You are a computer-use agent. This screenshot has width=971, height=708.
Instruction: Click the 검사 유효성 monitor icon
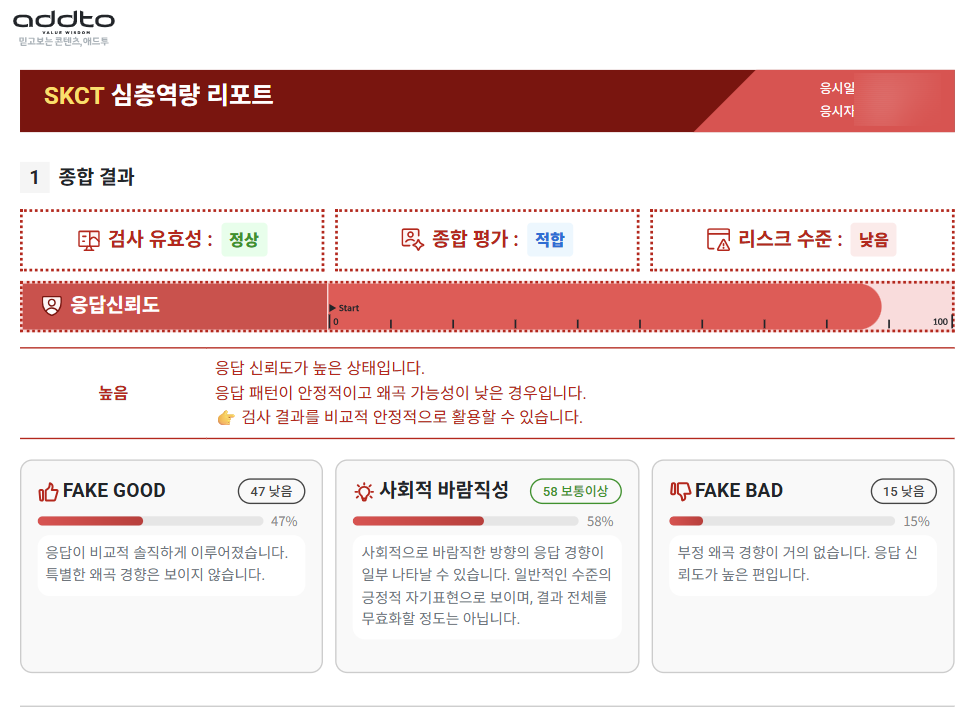[89, 240]
